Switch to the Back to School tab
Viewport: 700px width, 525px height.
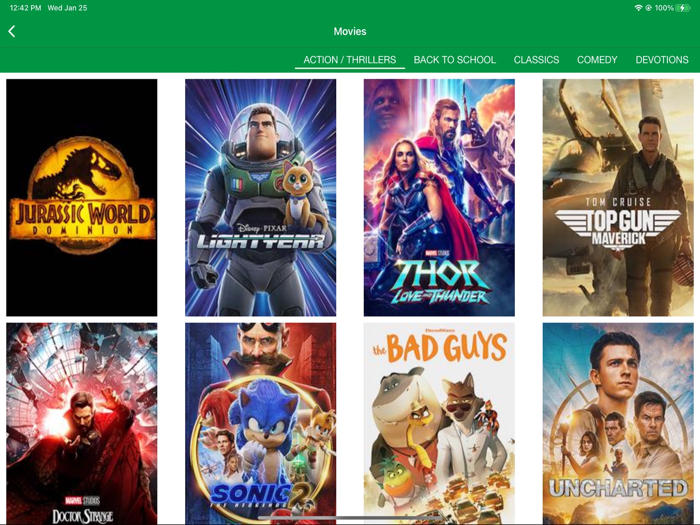coord(454,60)
